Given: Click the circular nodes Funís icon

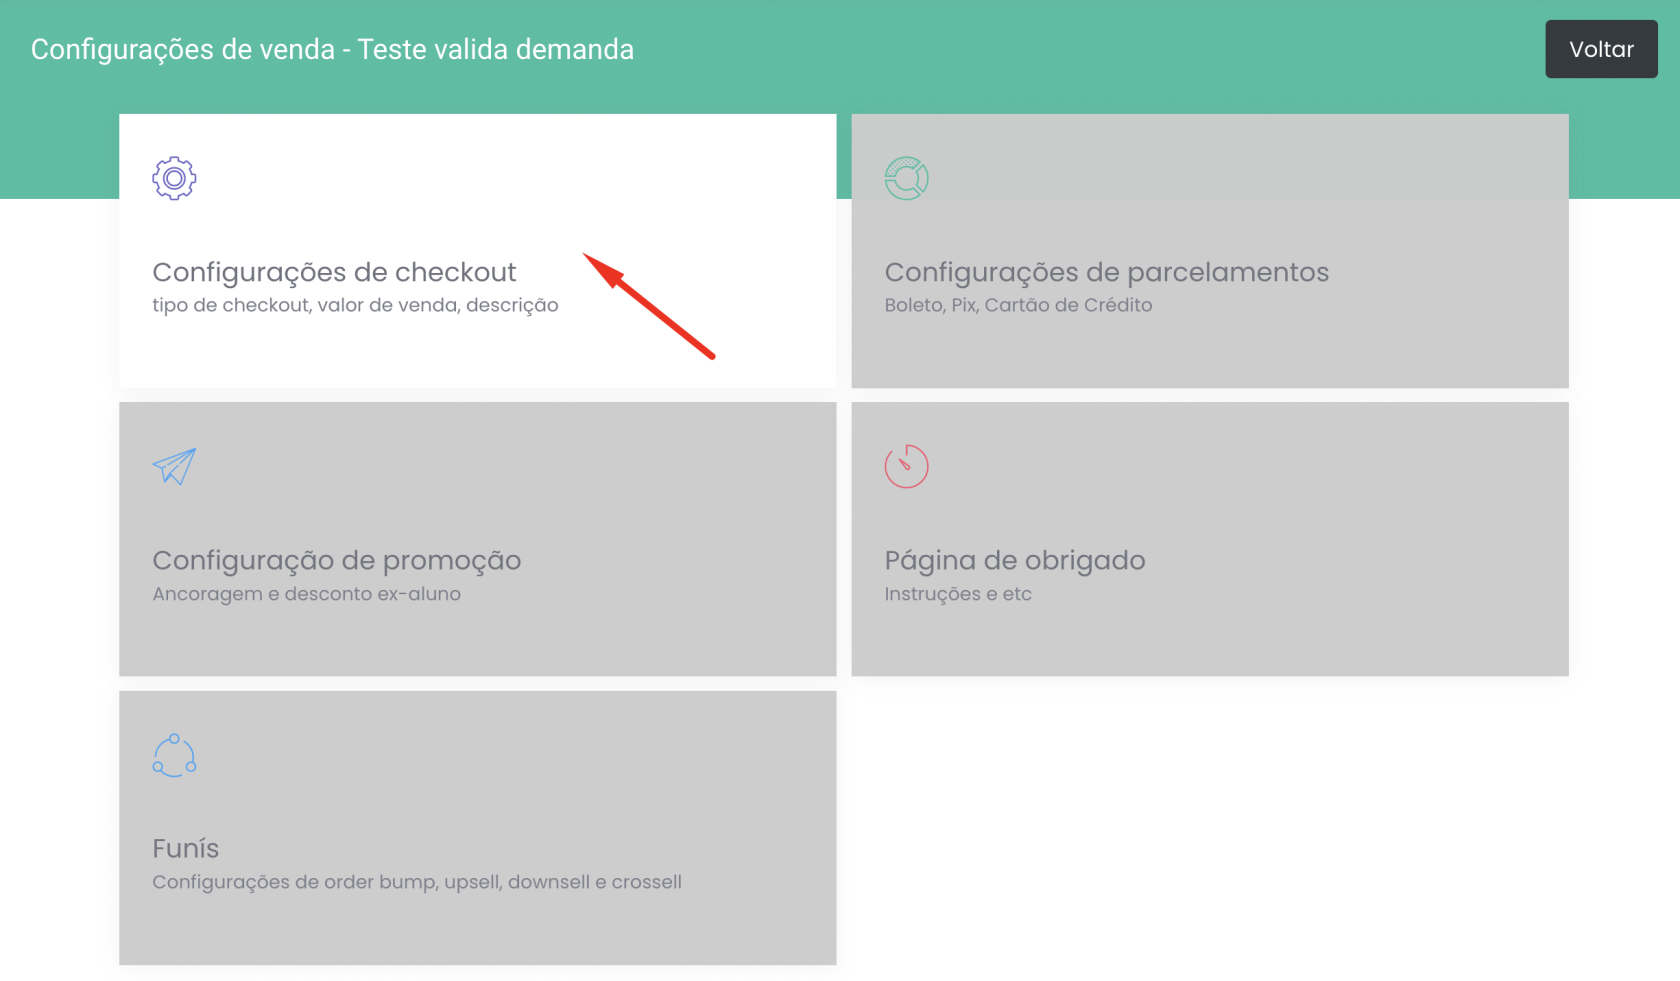Looking at the screenshot, I should 174,755.
